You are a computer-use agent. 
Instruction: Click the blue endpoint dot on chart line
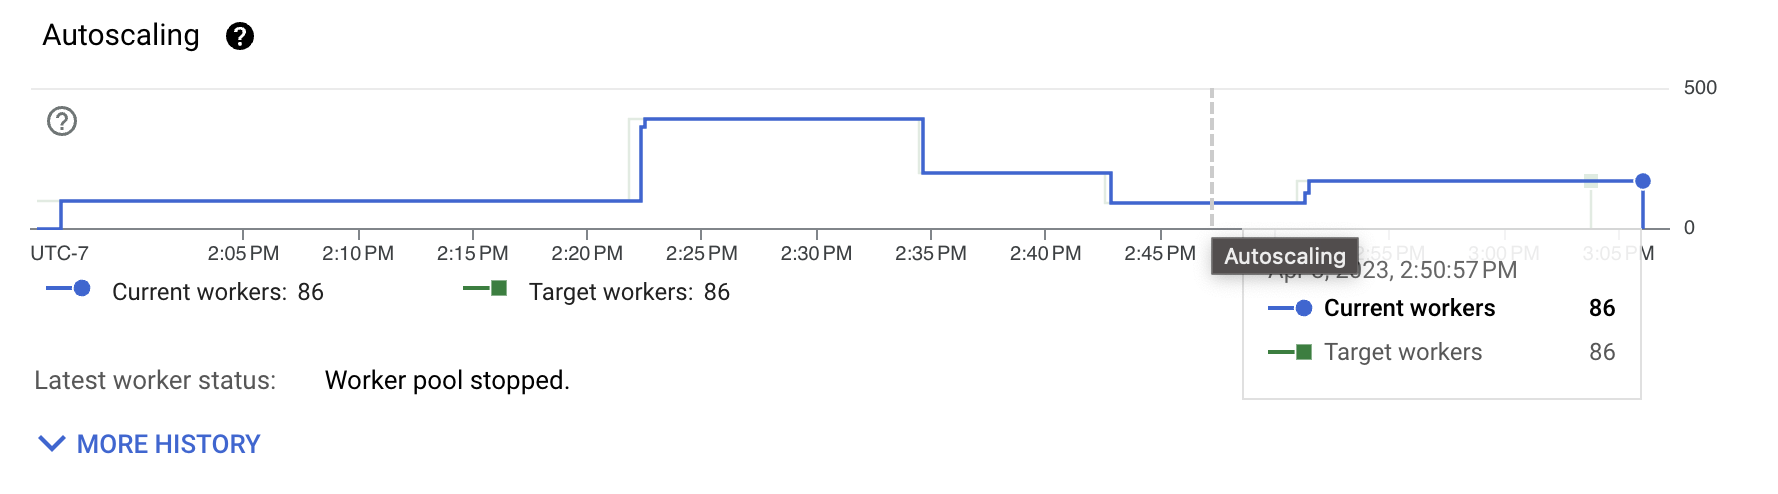pyautogui.click(x=1642, y=181)
